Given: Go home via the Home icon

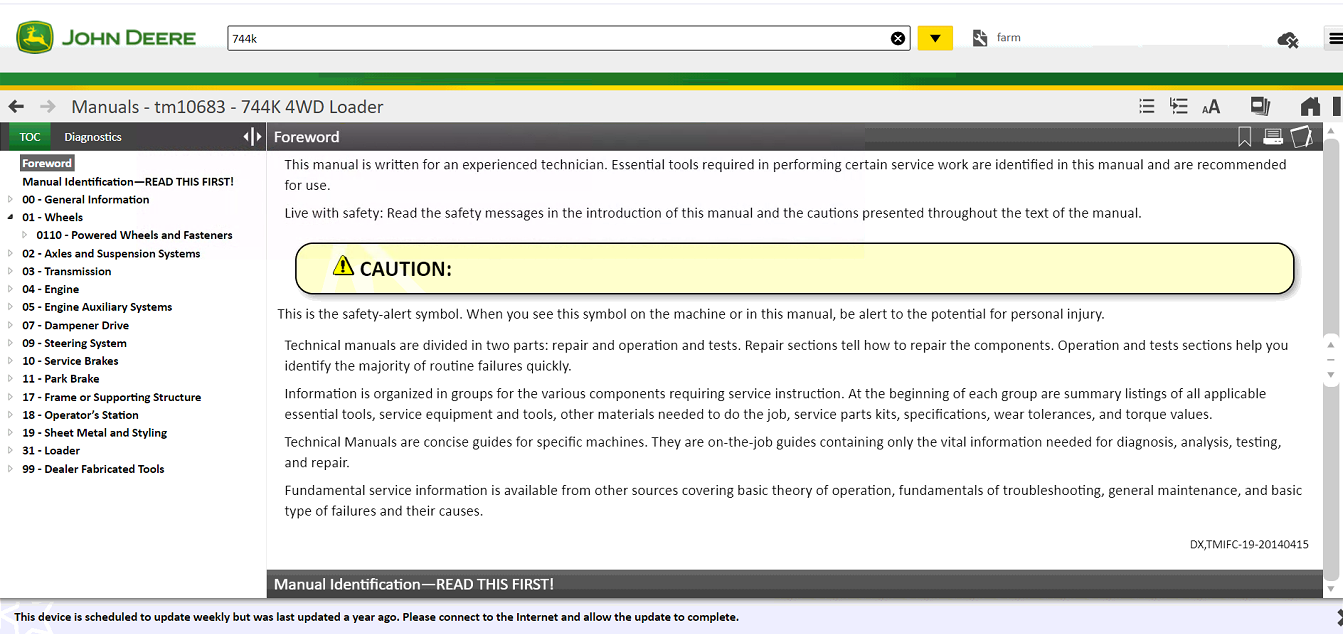Looking at the screenshot, I should tap(1310, 106).
